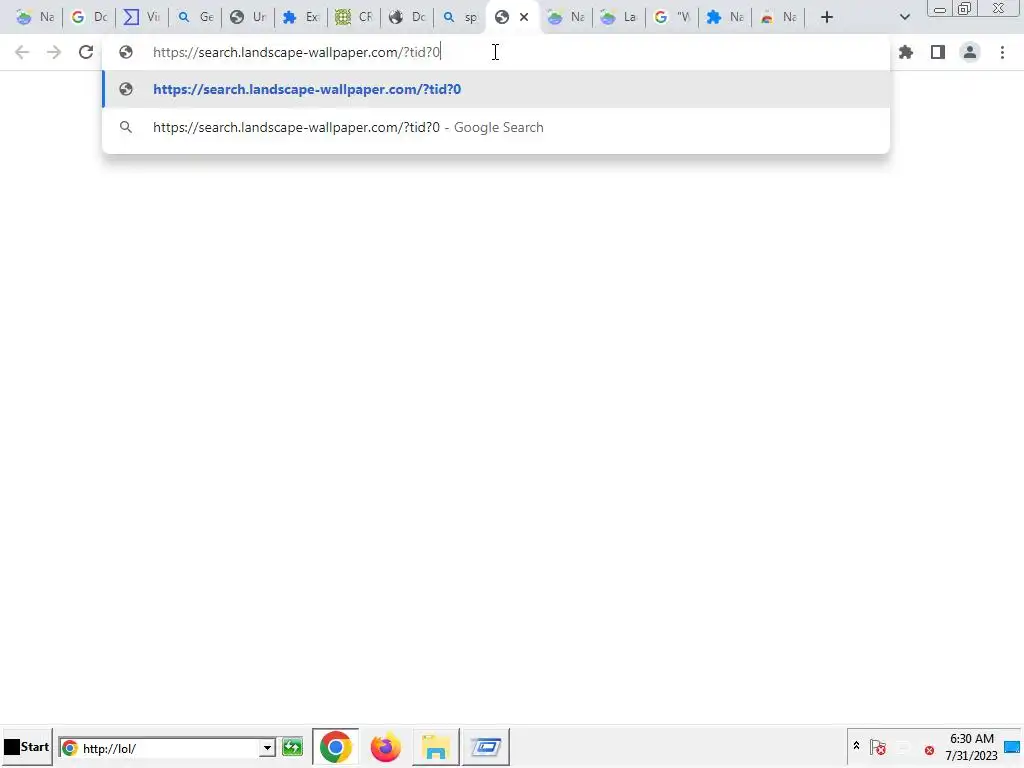Restore down the Chrome window
This screenshot has height=768, width=1024.
(964, 9)
